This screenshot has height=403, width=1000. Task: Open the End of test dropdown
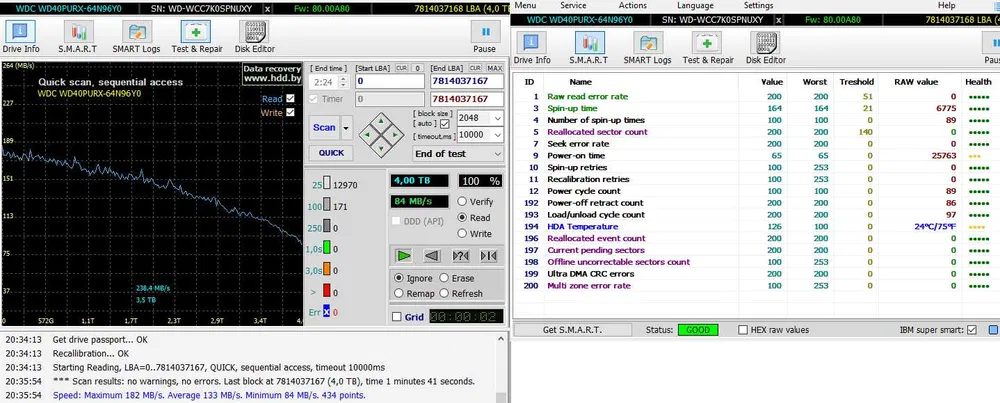click(458, 154)
